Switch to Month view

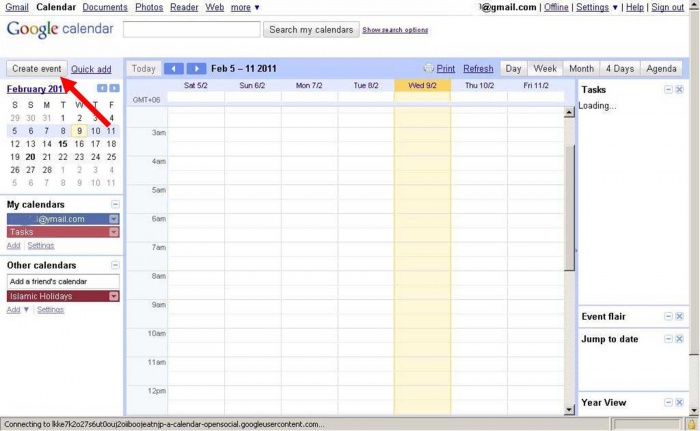point(581,69)
